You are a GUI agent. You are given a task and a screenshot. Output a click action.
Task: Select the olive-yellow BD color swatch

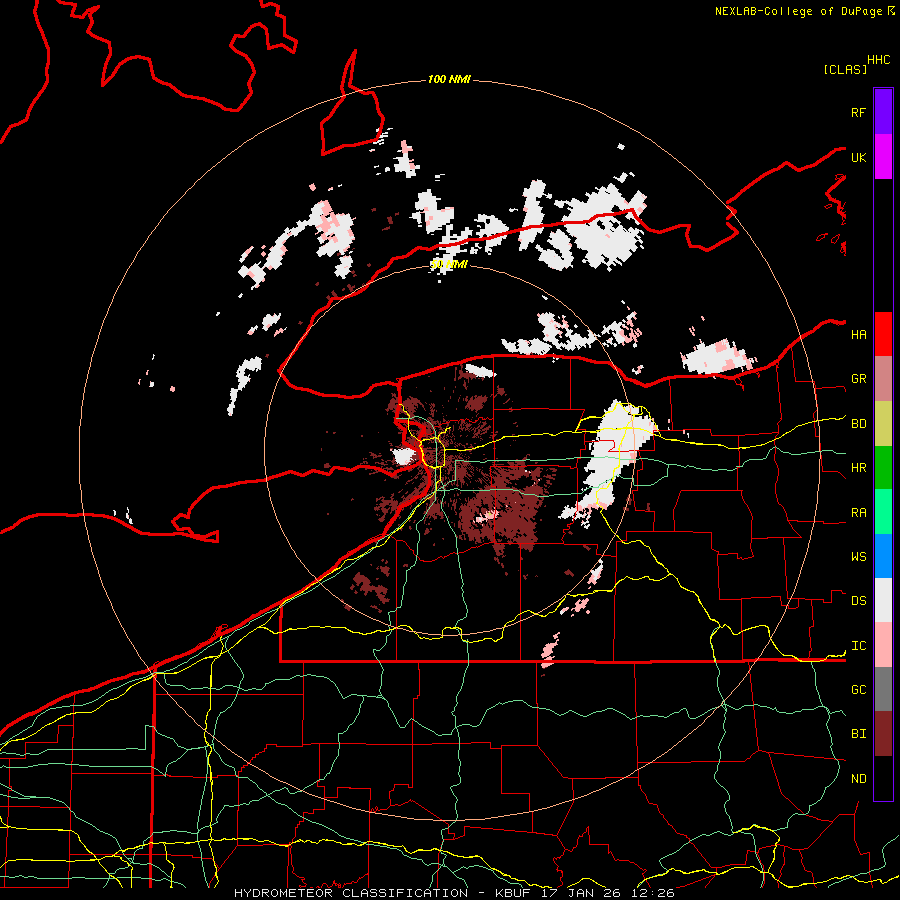tap(883, 424)
